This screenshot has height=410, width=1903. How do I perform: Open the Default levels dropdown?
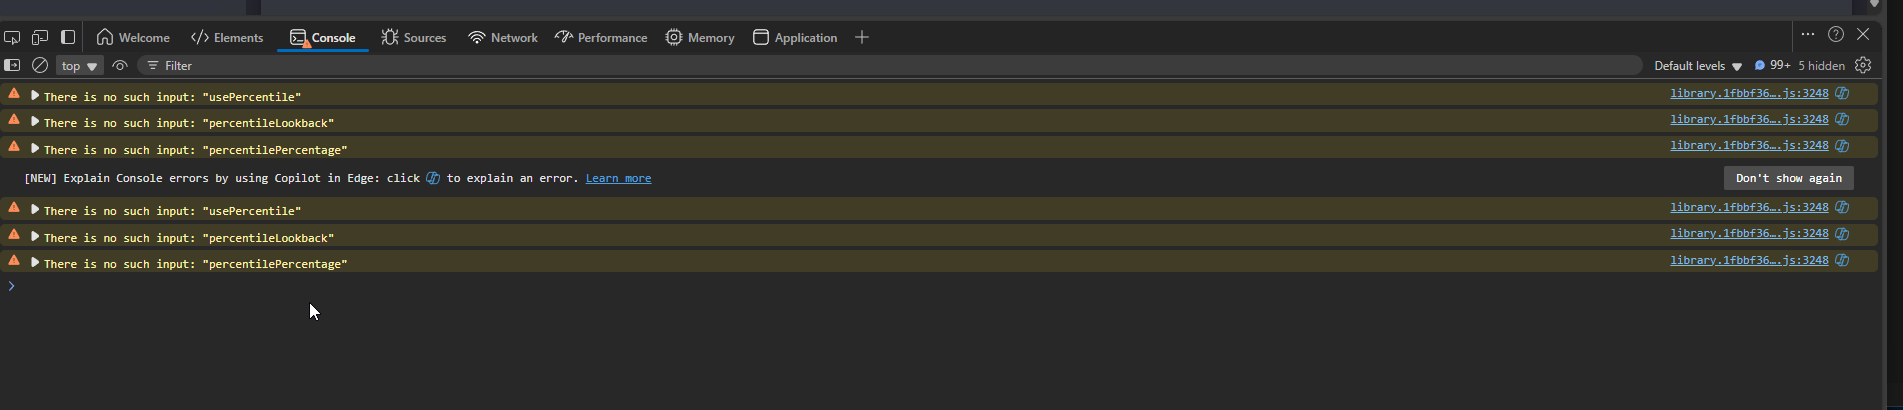pyautogui.click(x=1698, y=66)
